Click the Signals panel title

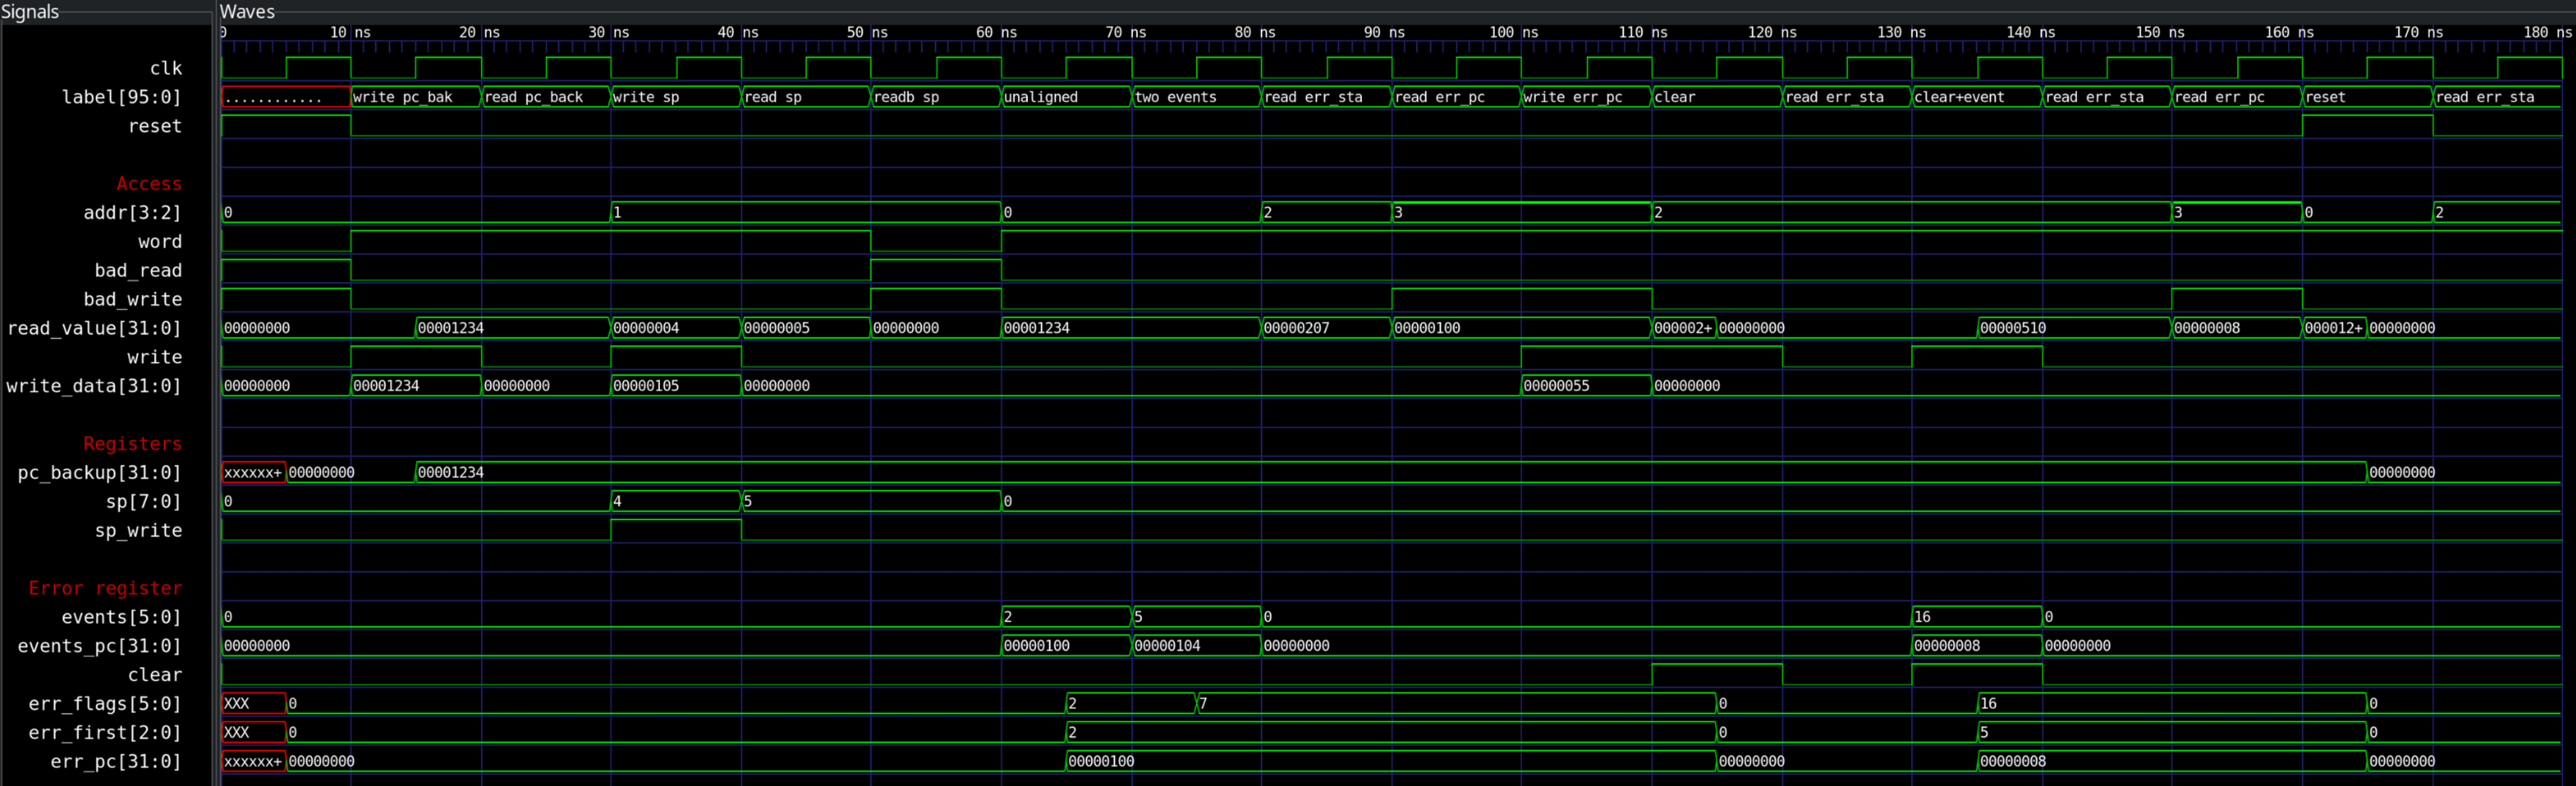click(x=30, y=11)
